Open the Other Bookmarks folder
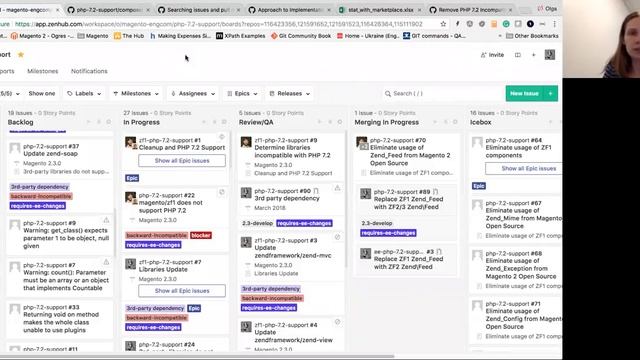 pos(532,36)
